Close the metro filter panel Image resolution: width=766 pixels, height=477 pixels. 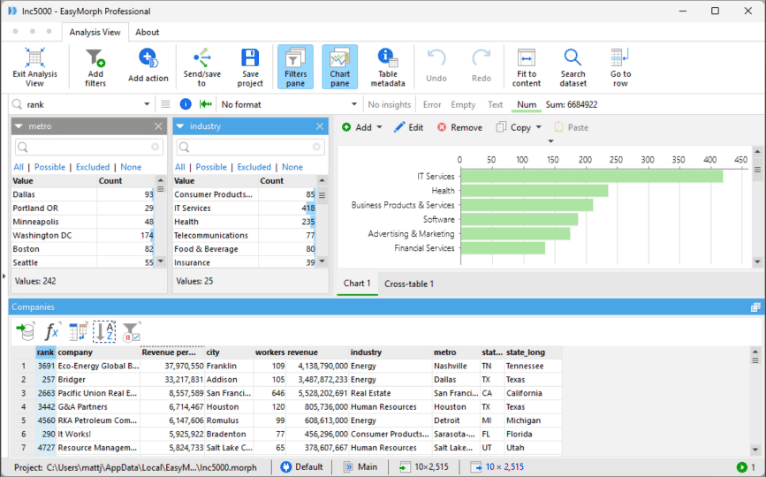coord(158,127)
